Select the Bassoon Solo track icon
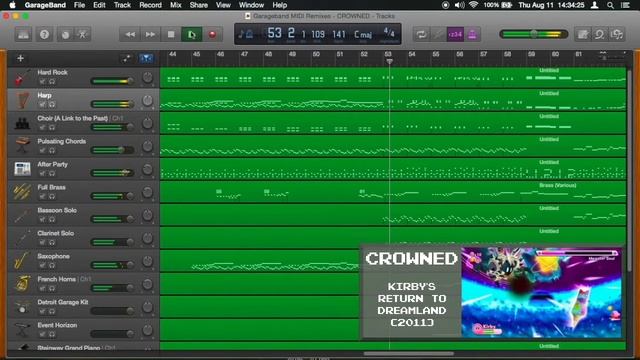This screenshot has width=640, height=360. (22, 215)
